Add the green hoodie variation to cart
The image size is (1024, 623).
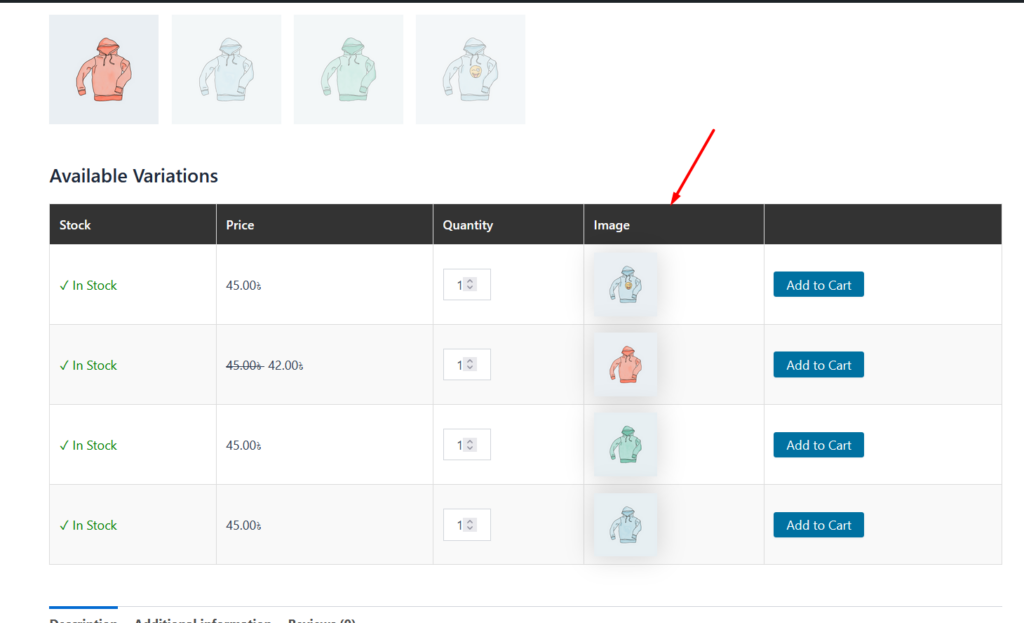coord(818,445)
